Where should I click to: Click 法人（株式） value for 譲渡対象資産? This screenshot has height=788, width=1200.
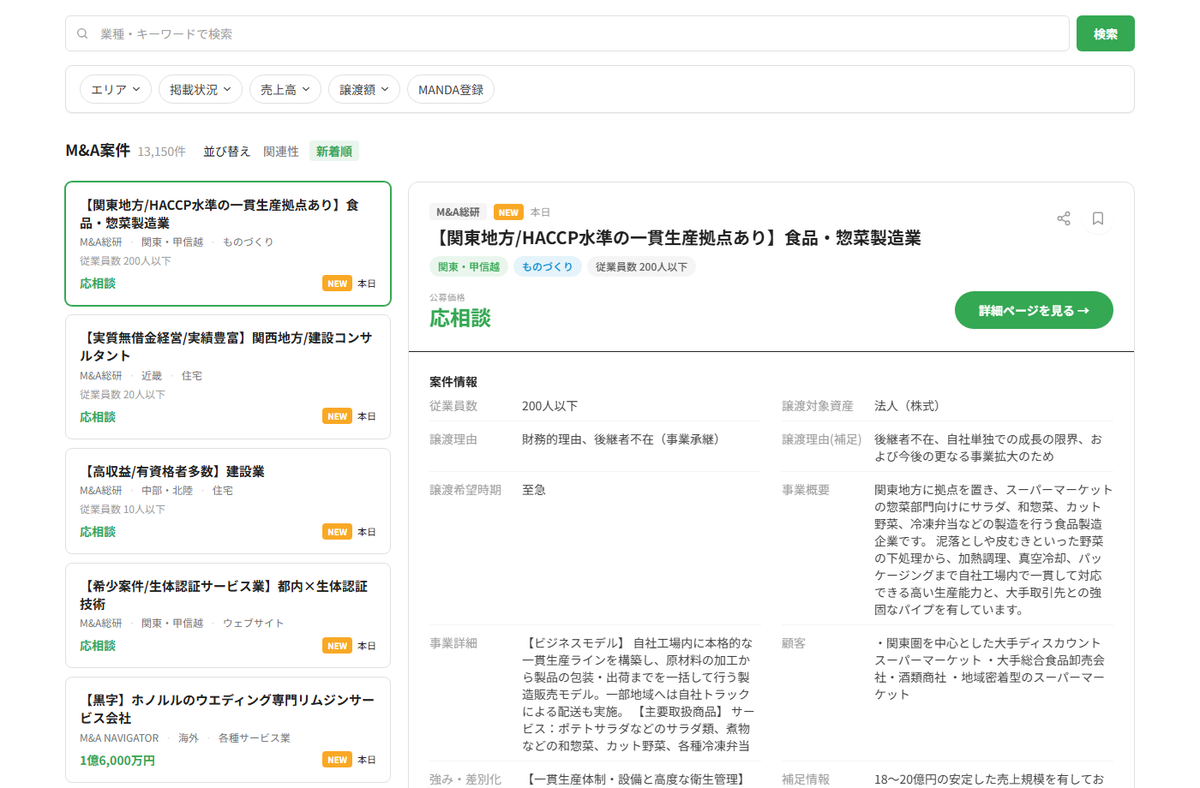pyautogui.click(x=907, y=406)
